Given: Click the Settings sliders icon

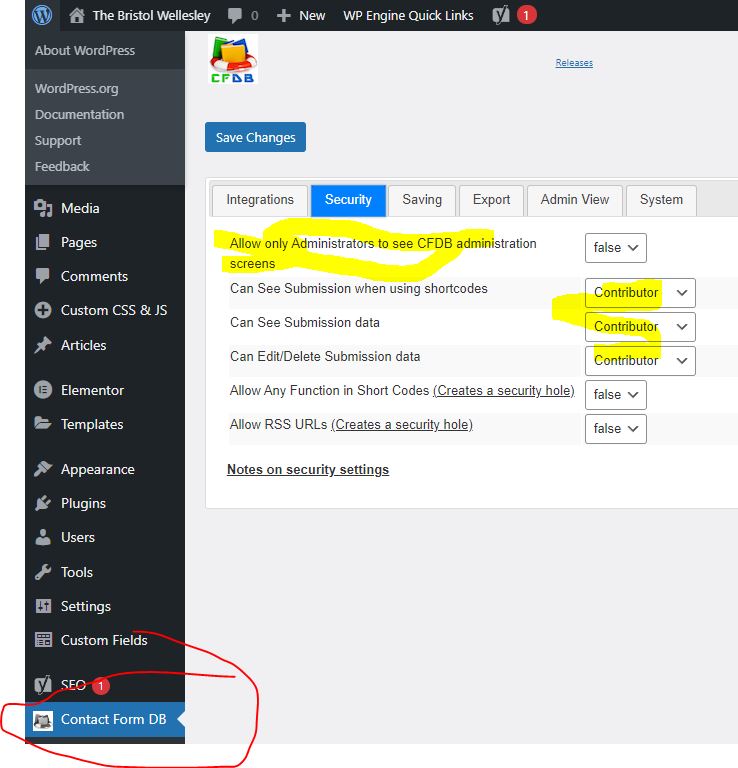Looking at the screenshot, I should (43, 606).
